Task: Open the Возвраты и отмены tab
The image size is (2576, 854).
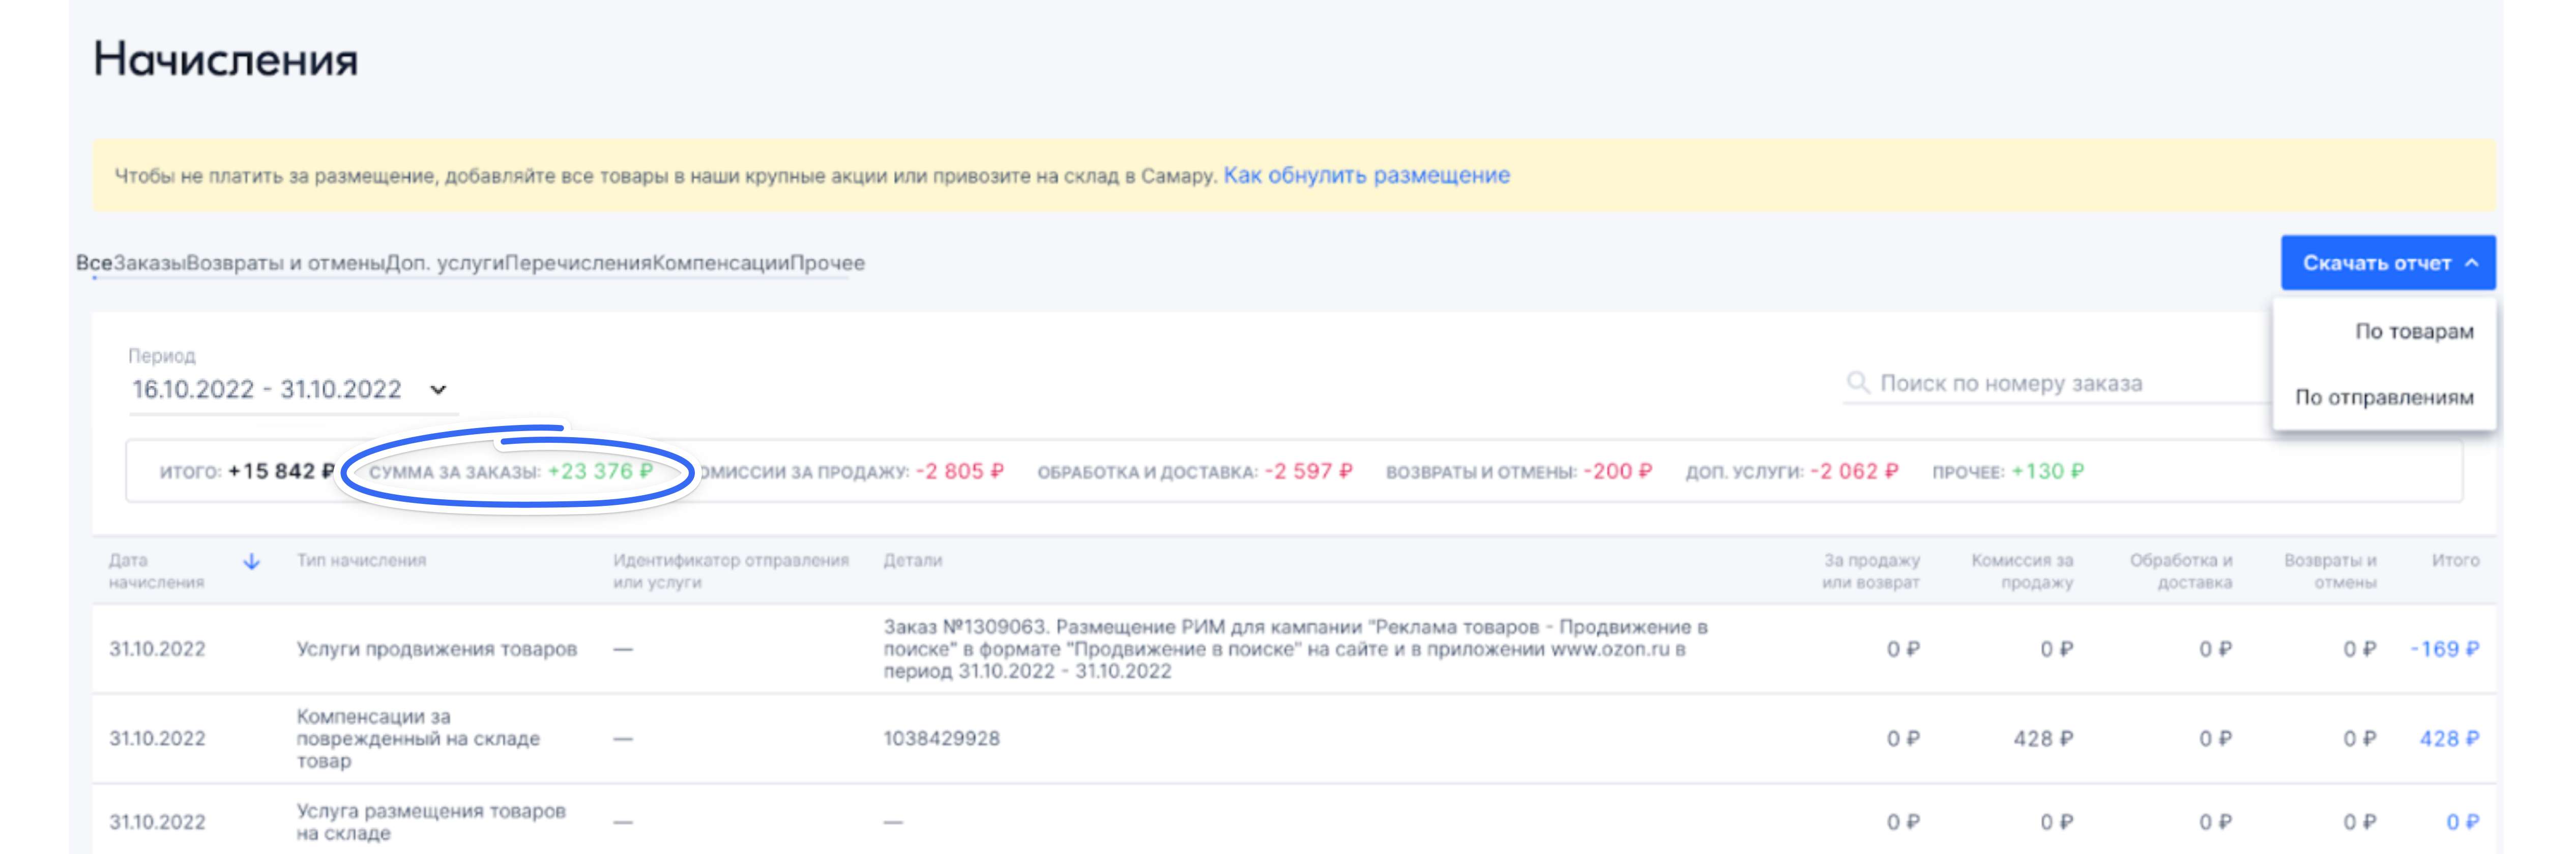Action: (x=286, y=263)
